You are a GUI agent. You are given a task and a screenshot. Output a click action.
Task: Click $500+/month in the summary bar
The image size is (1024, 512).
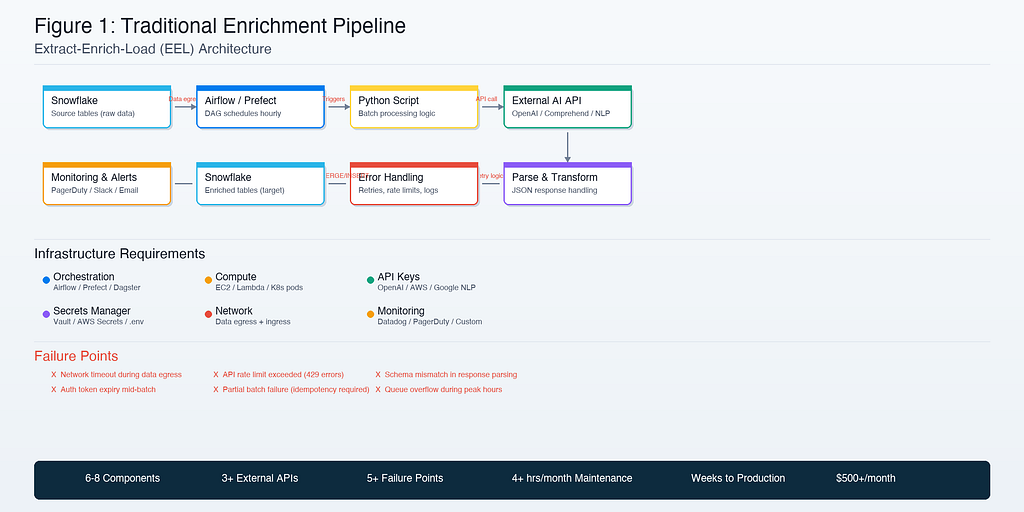pyautogui.click(x=865, y=478)
